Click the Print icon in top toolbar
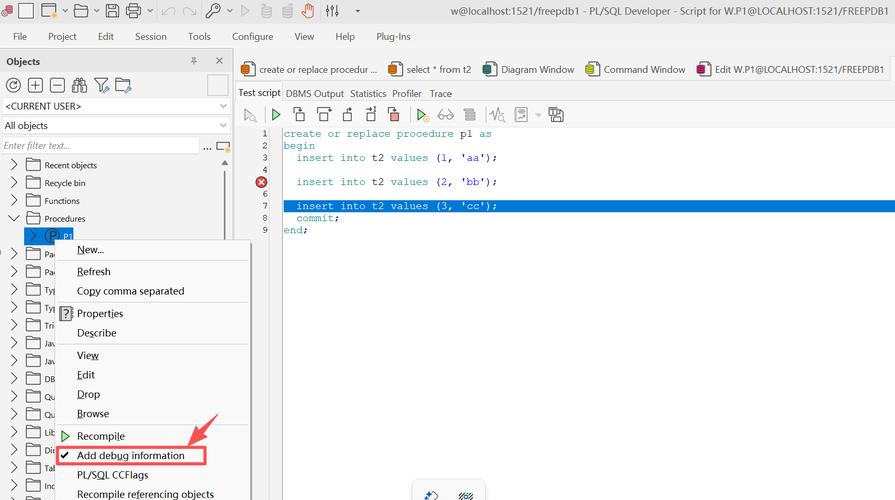 pos(133,11)
